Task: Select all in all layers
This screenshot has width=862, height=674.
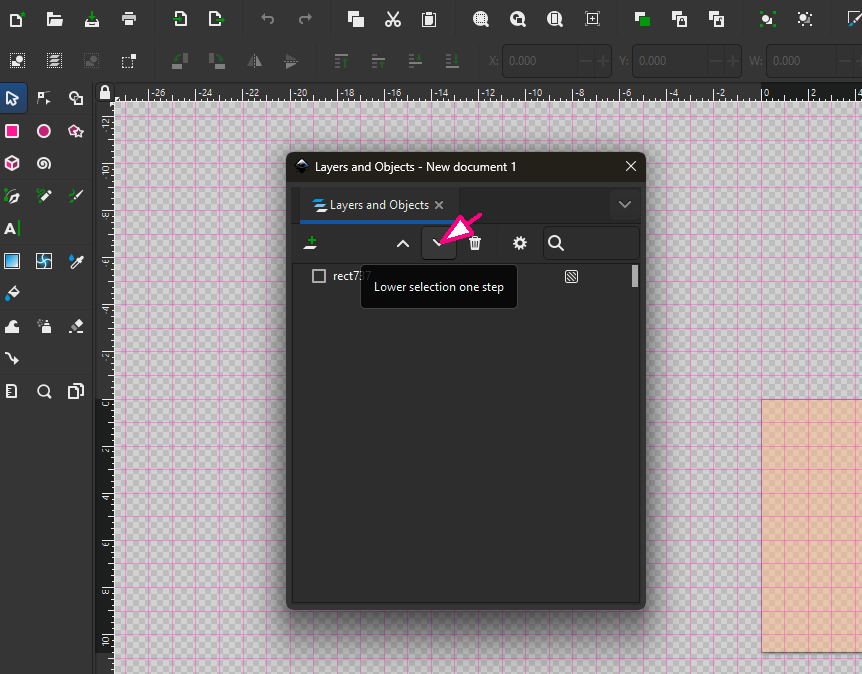Action: point(54,60)
